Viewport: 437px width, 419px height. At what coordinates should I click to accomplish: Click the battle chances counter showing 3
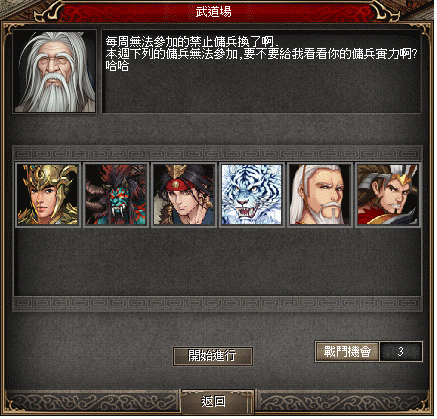point(401,352)
